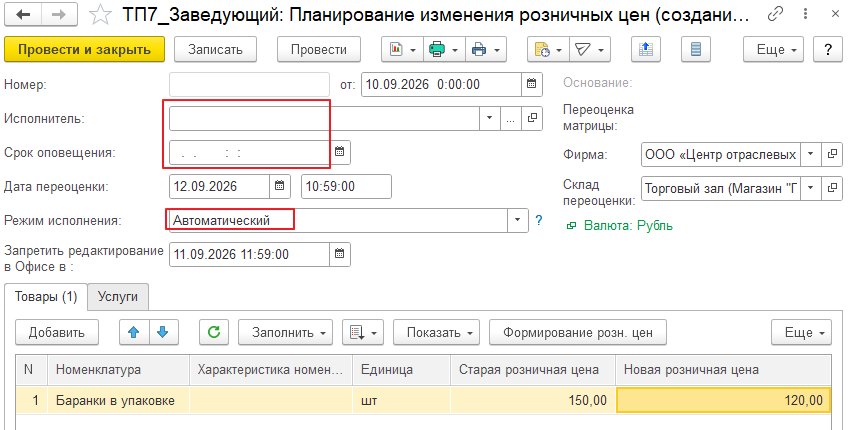Open the Исполнитель item with the open icon
This screenshot has height=430, width=850.
(x=532, y=118)
